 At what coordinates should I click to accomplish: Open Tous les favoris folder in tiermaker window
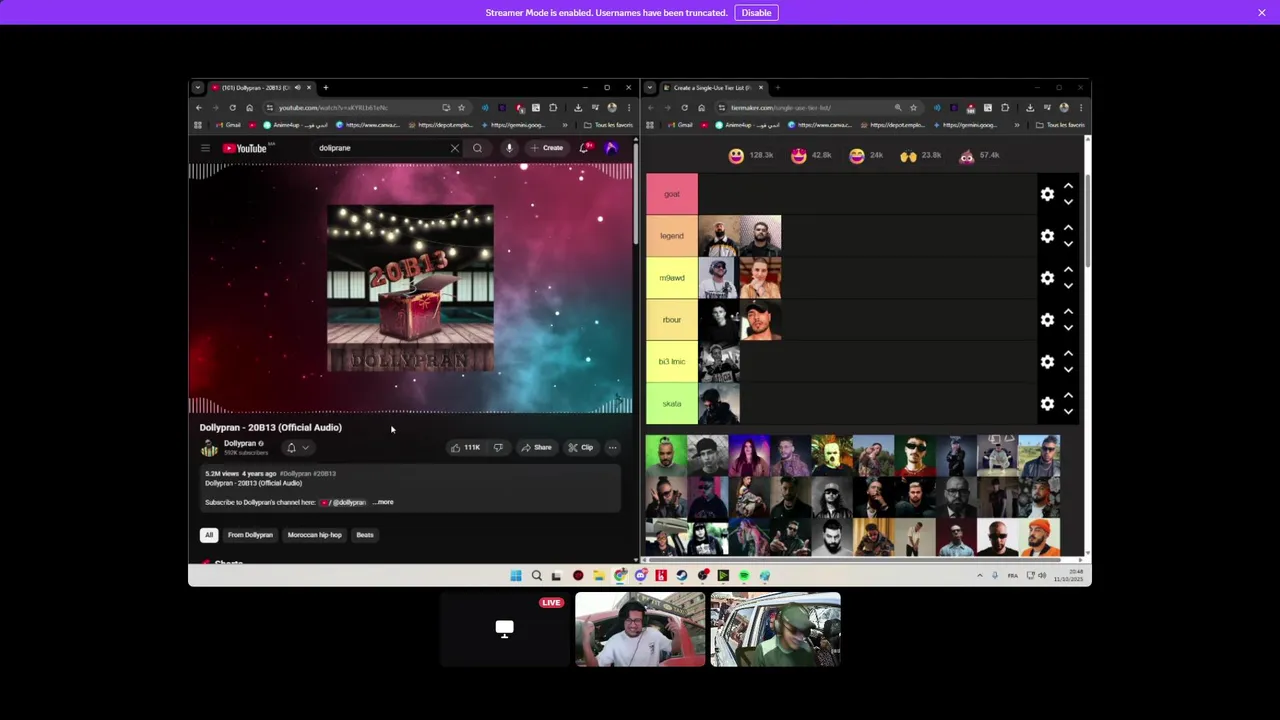[x=1058, y=125]
